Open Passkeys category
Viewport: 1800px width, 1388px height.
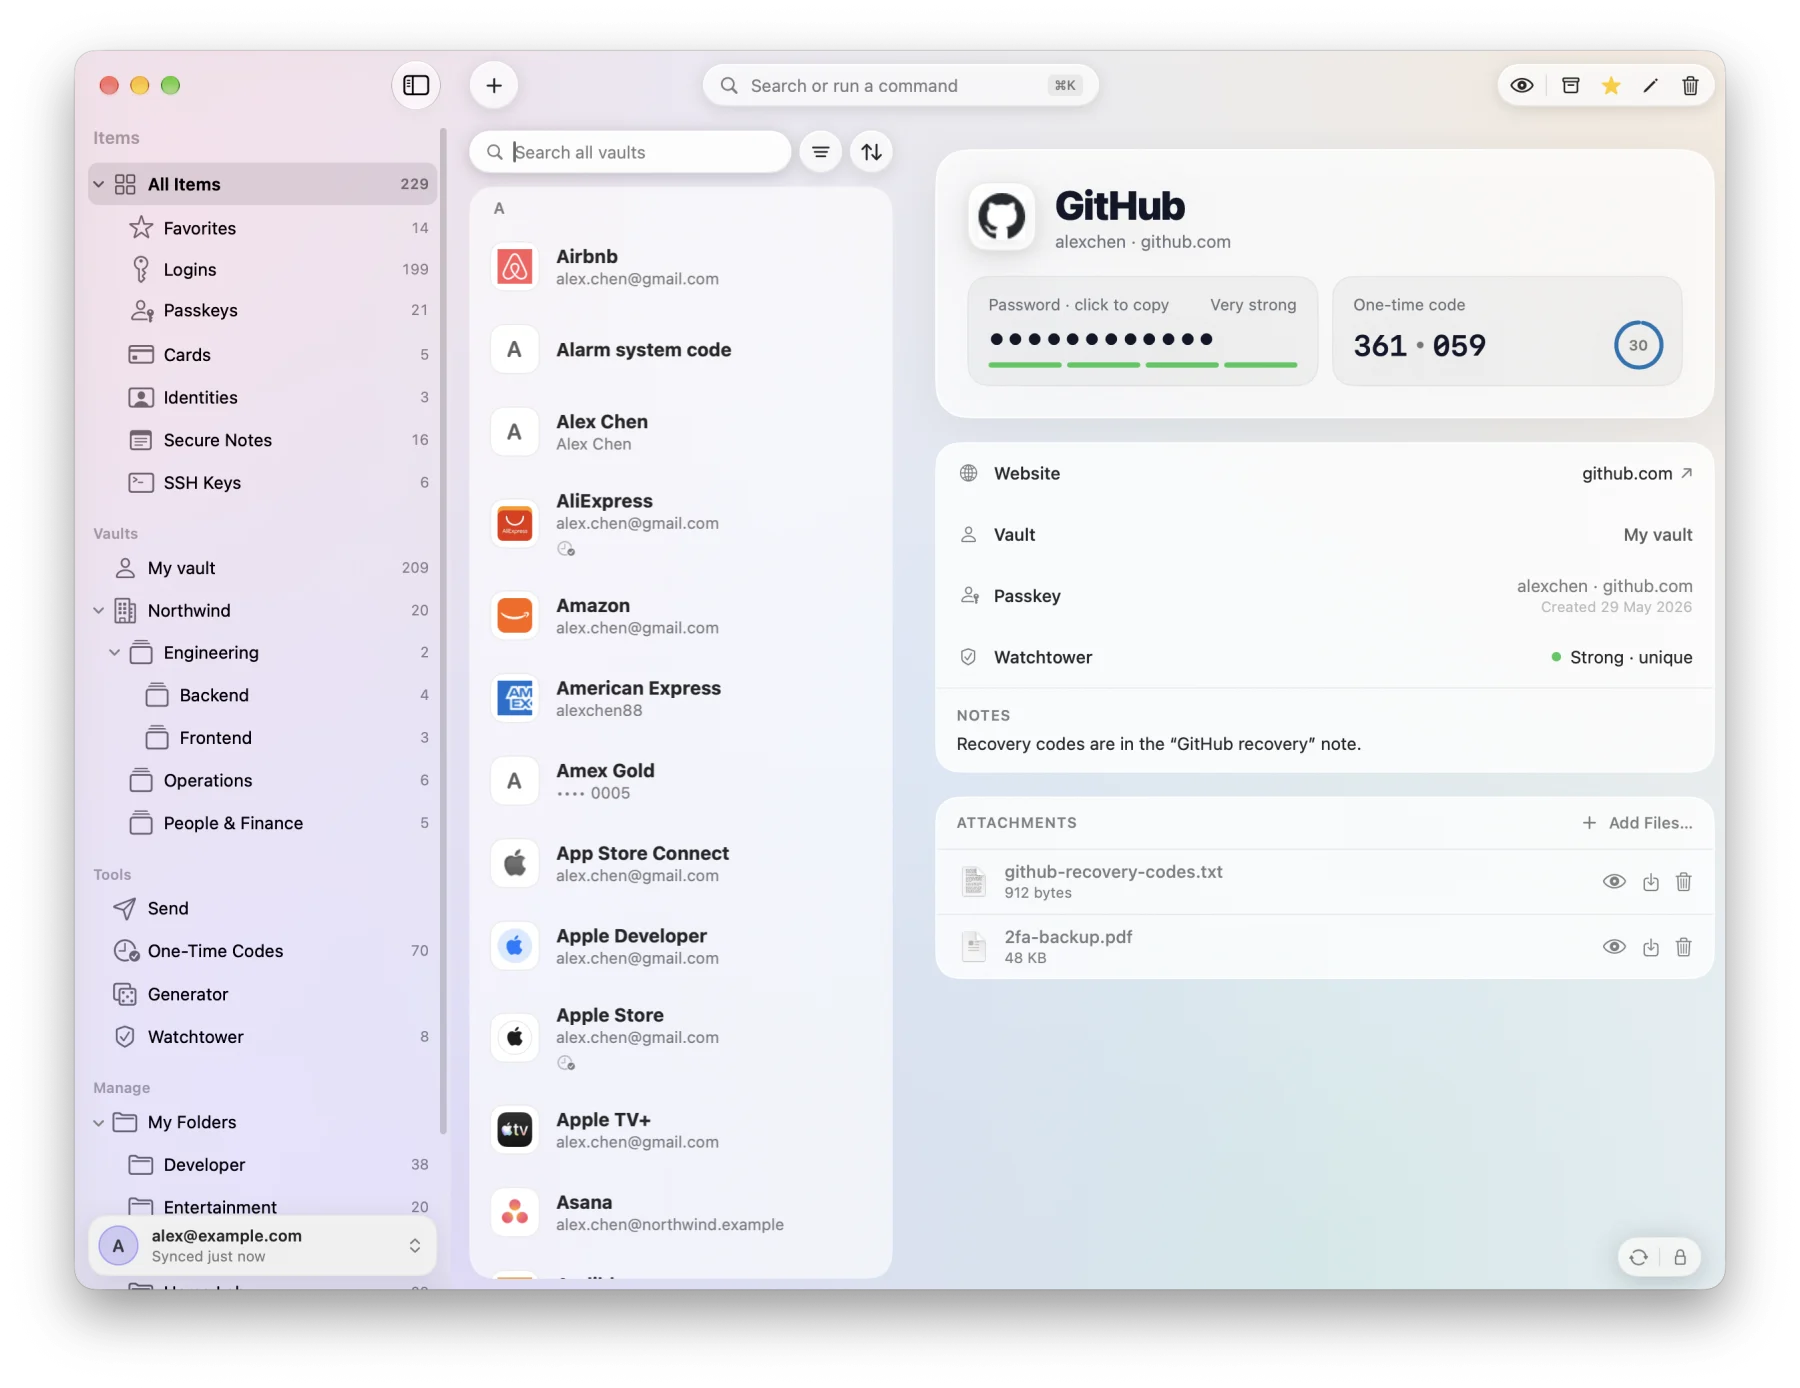tap(263, 310)
